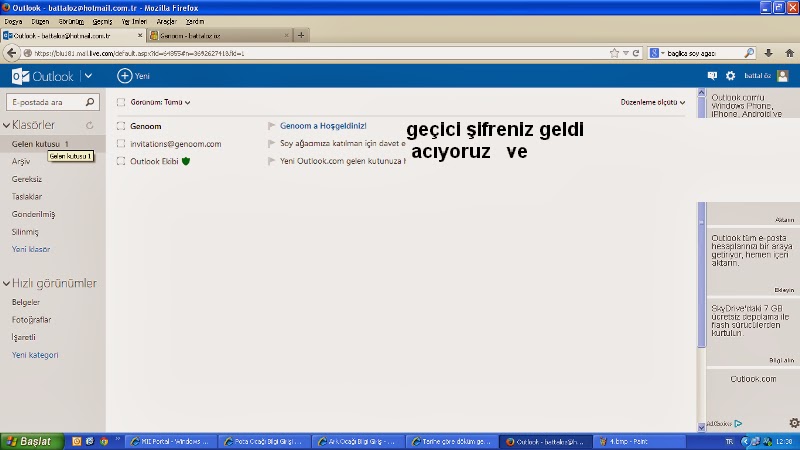Click the Yeni new message plus icon
This screenshot has height=450, width=800.
pos(124,76)
